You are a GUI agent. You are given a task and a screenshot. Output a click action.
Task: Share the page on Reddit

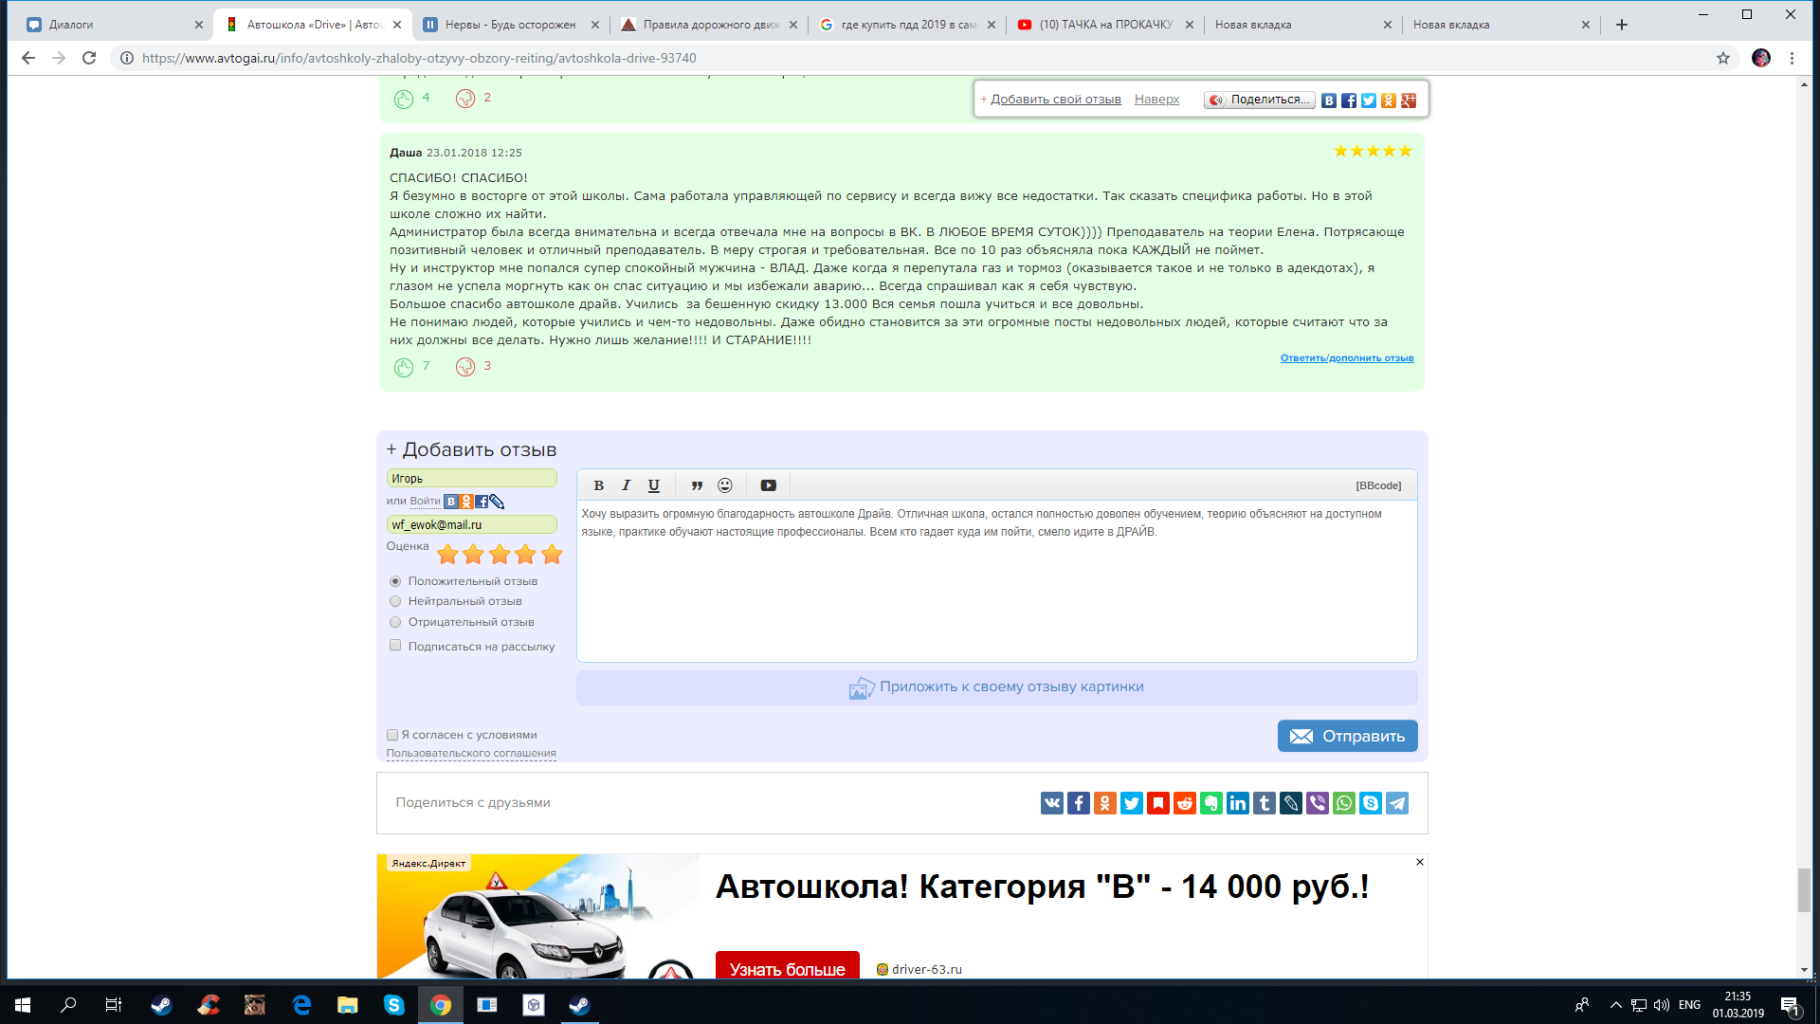(1185, 803)
